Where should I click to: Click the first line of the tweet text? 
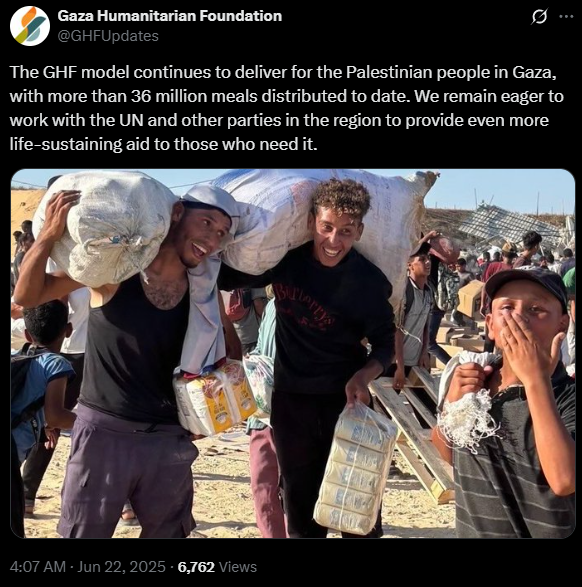point(283,72)
